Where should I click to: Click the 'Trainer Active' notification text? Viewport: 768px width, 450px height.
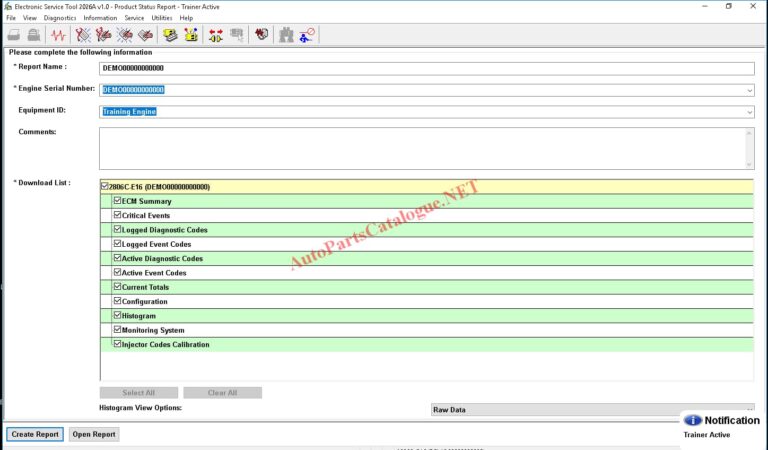coord(706,435)
